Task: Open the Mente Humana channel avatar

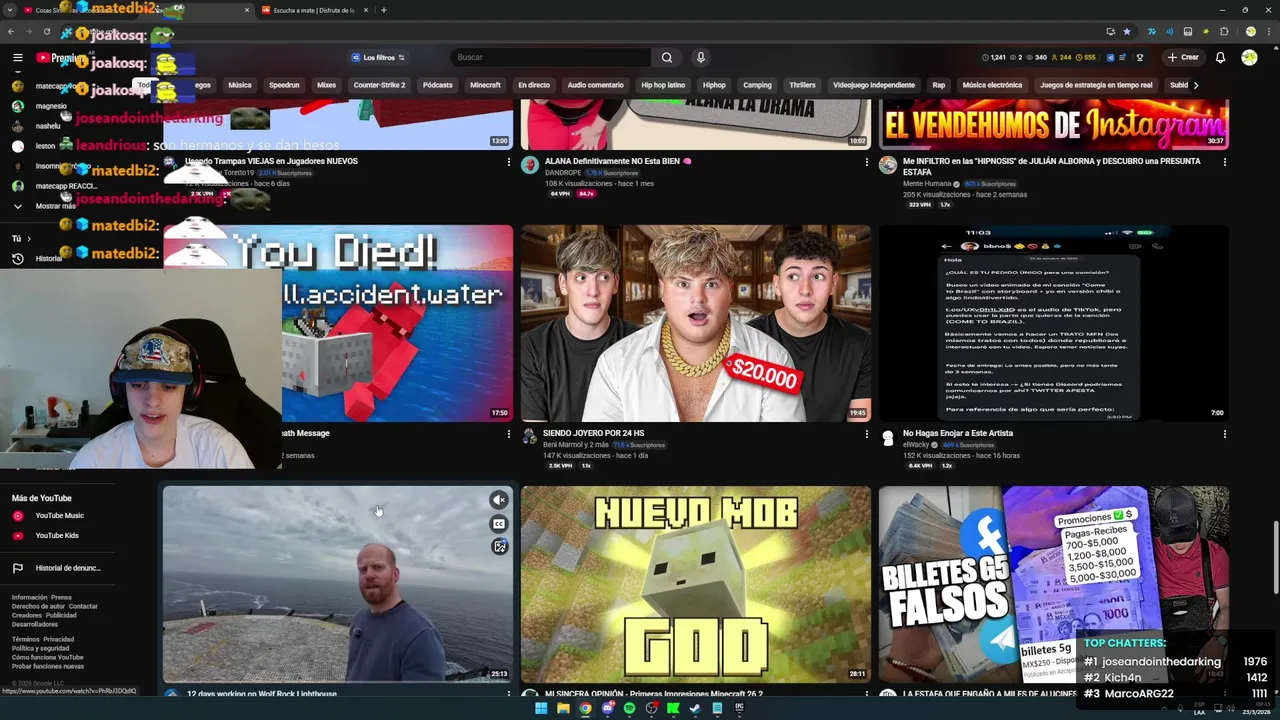Action: 887,166
